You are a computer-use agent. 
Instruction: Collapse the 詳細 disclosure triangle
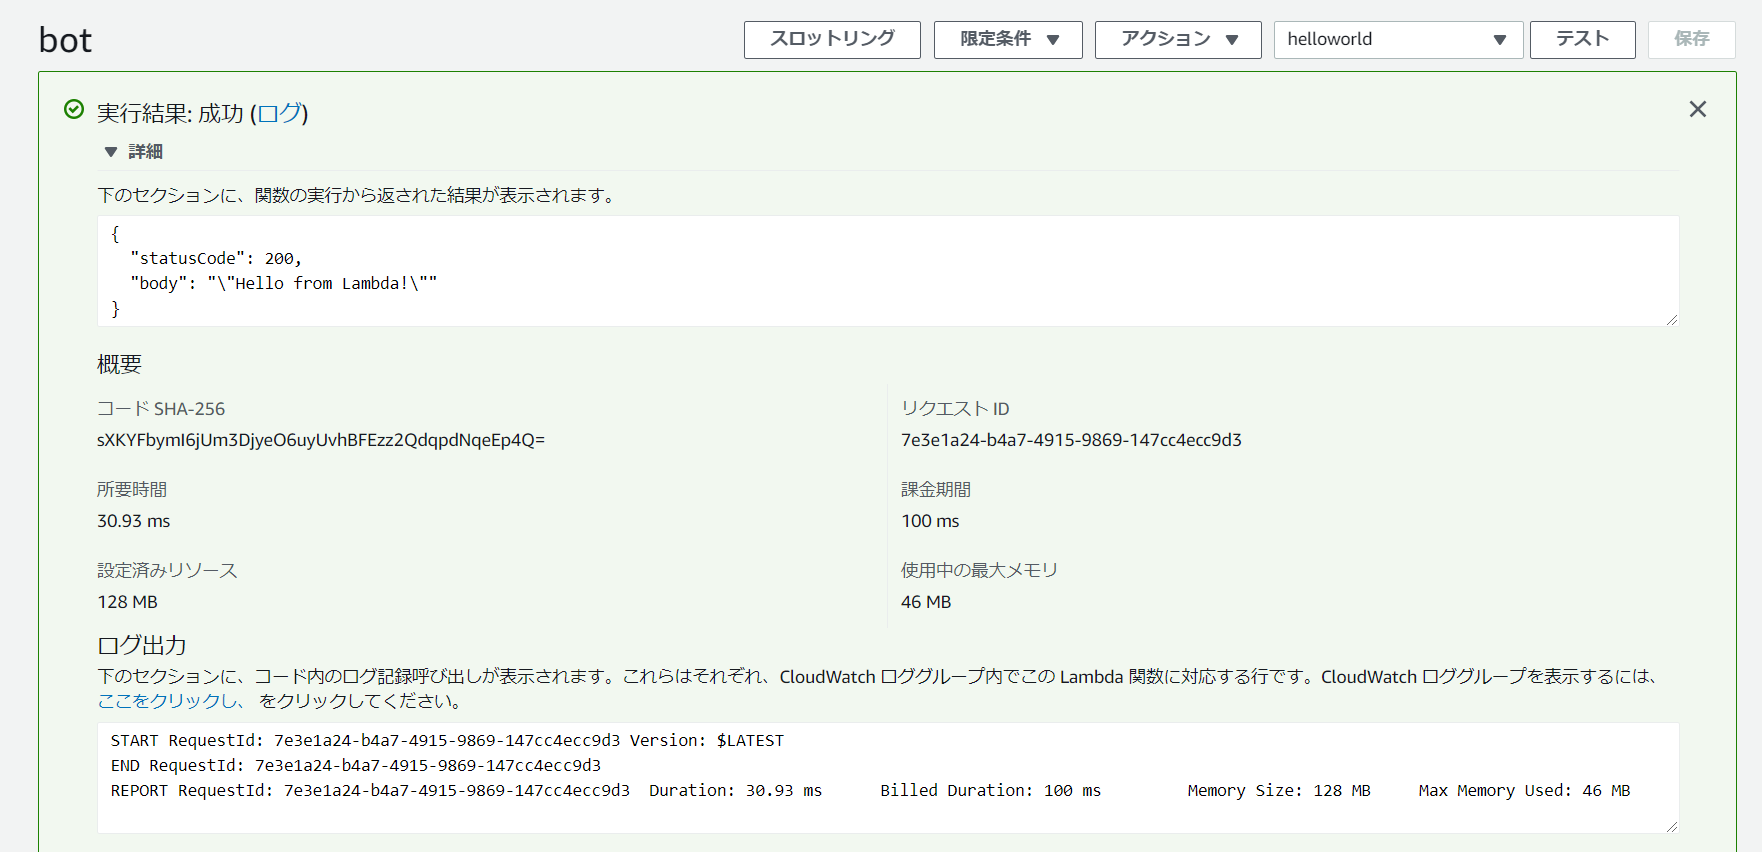click(x=111, y=152)
